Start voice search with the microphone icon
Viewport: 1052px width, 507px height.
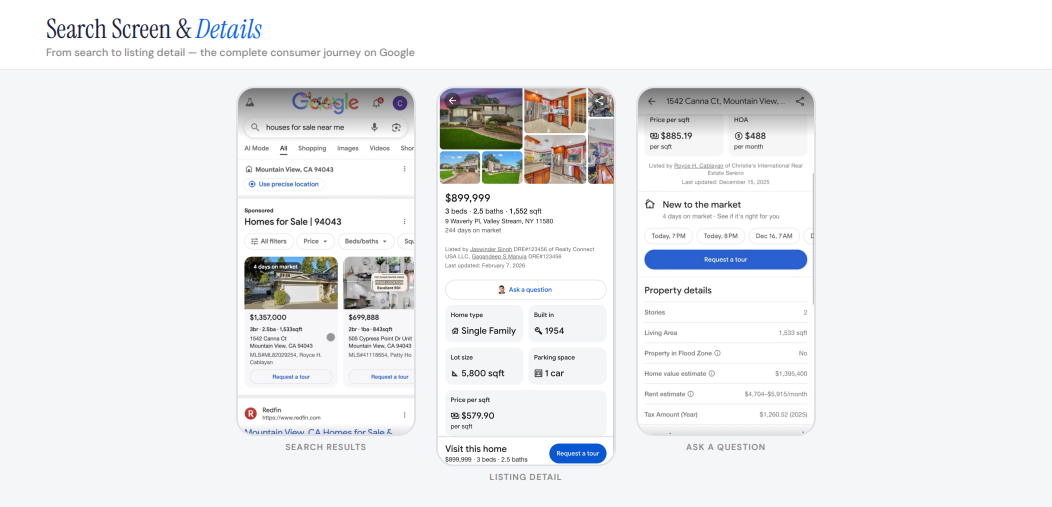coord(374,127)
